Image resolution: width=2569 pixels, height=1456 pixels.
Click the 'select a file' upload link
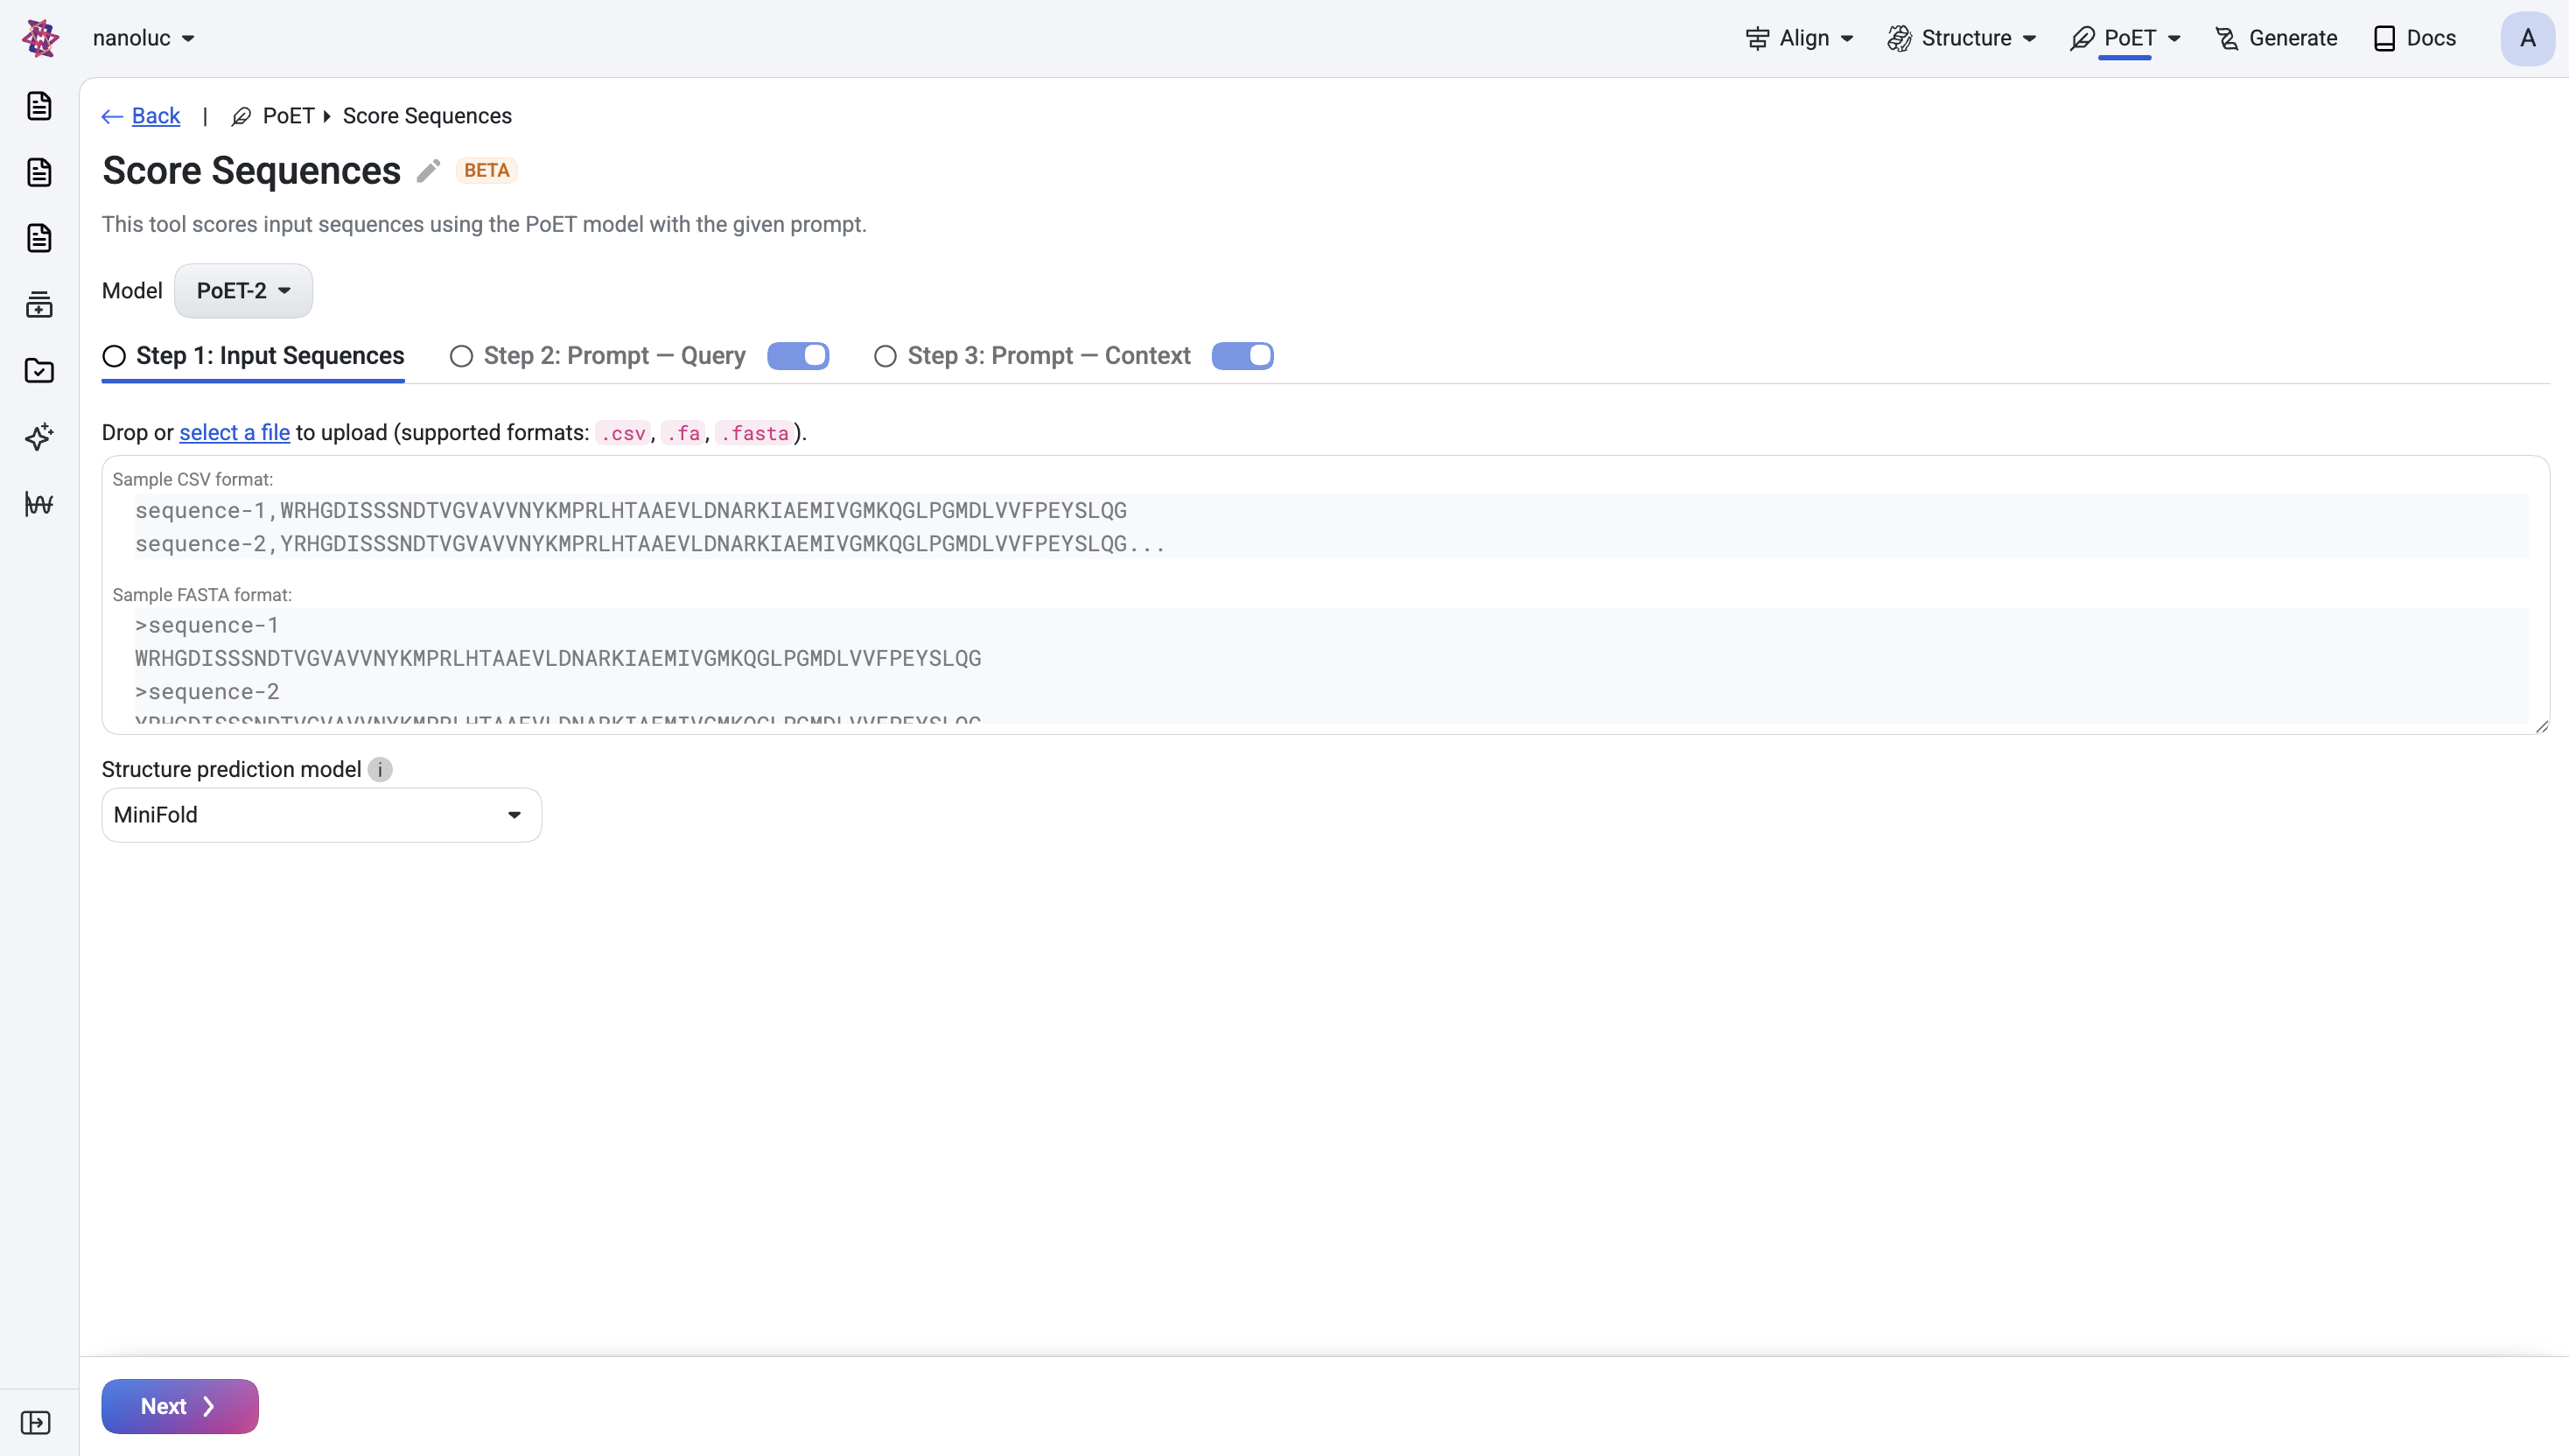pos(235,433)
